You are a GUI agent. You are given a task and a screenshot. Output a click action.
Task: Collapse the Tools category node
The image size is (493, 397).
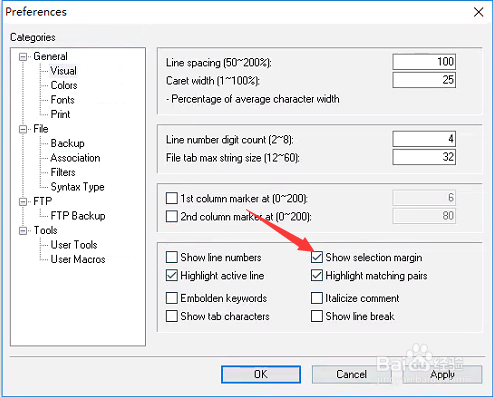point(23,231)
